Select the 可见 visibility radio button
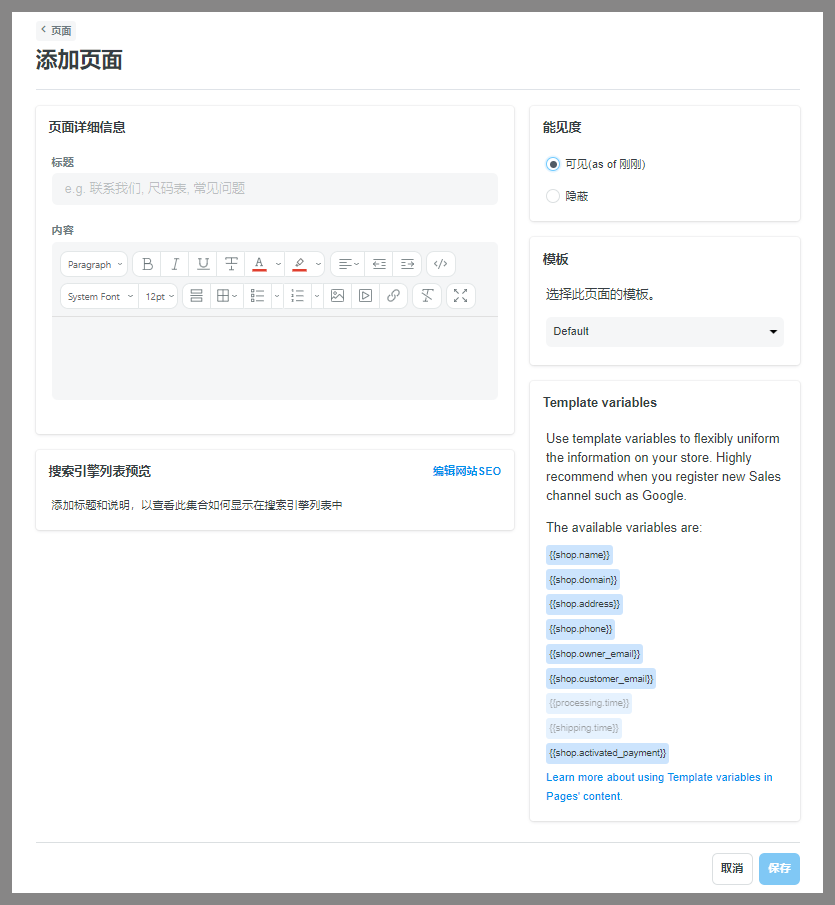 click(x=553, y=164)
